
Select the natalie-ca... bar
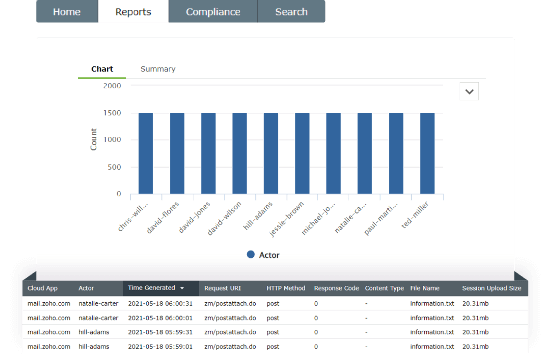(365, 153)
